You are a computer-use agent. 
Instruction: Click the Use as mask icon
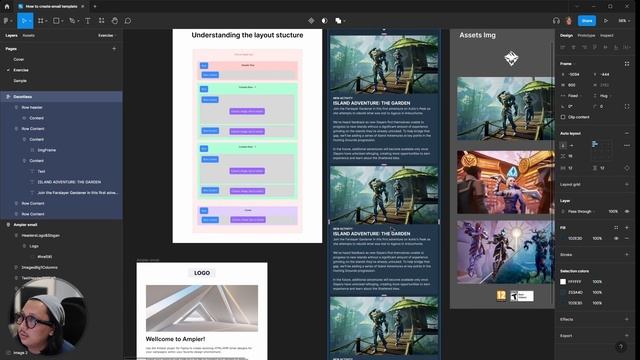324,21
